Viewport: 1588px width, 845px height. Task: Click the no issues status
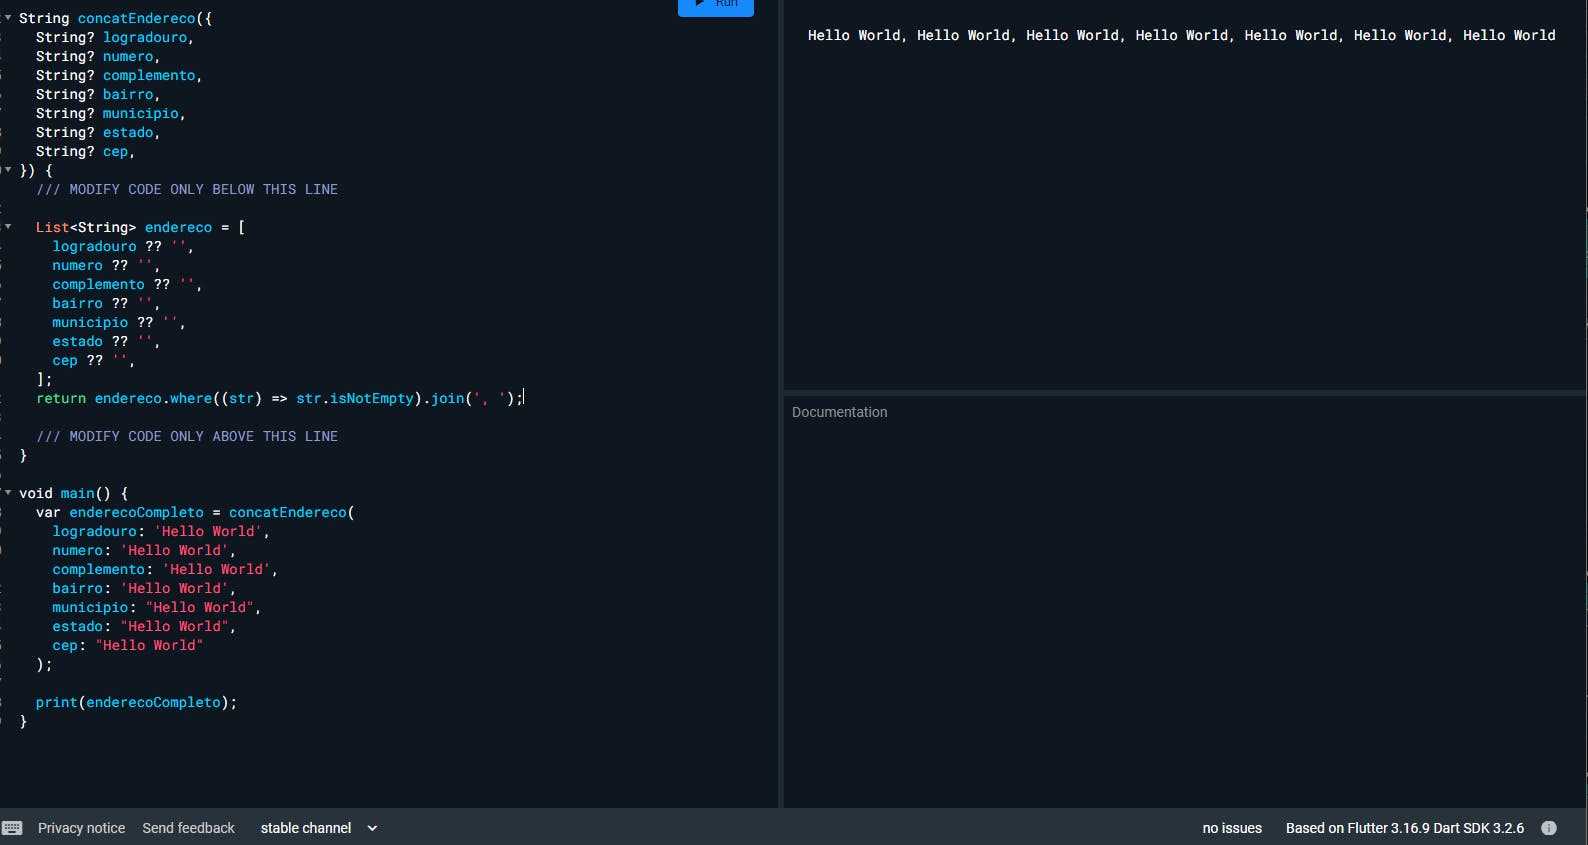pos(1232,828)
